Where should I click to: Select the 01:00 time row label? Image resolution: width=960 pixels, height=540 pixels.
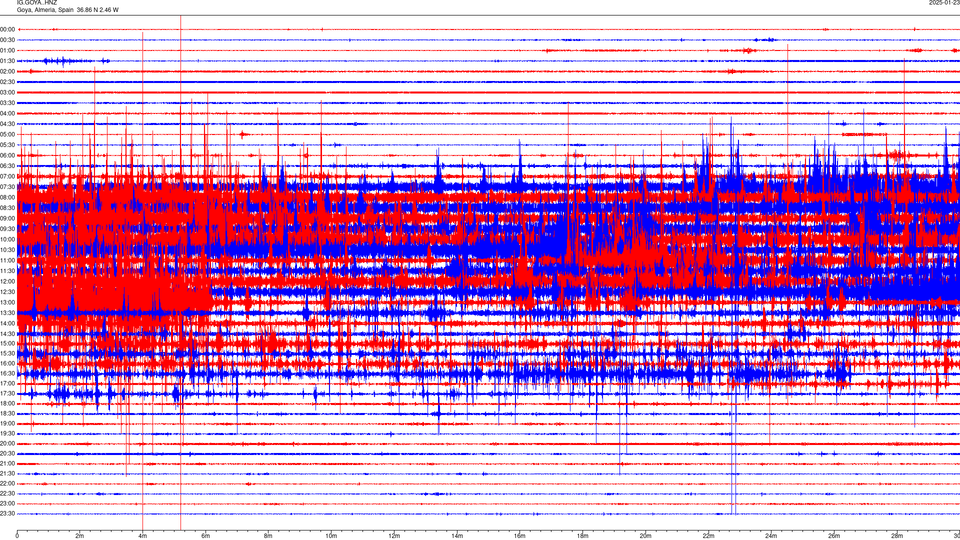[7, 50]
